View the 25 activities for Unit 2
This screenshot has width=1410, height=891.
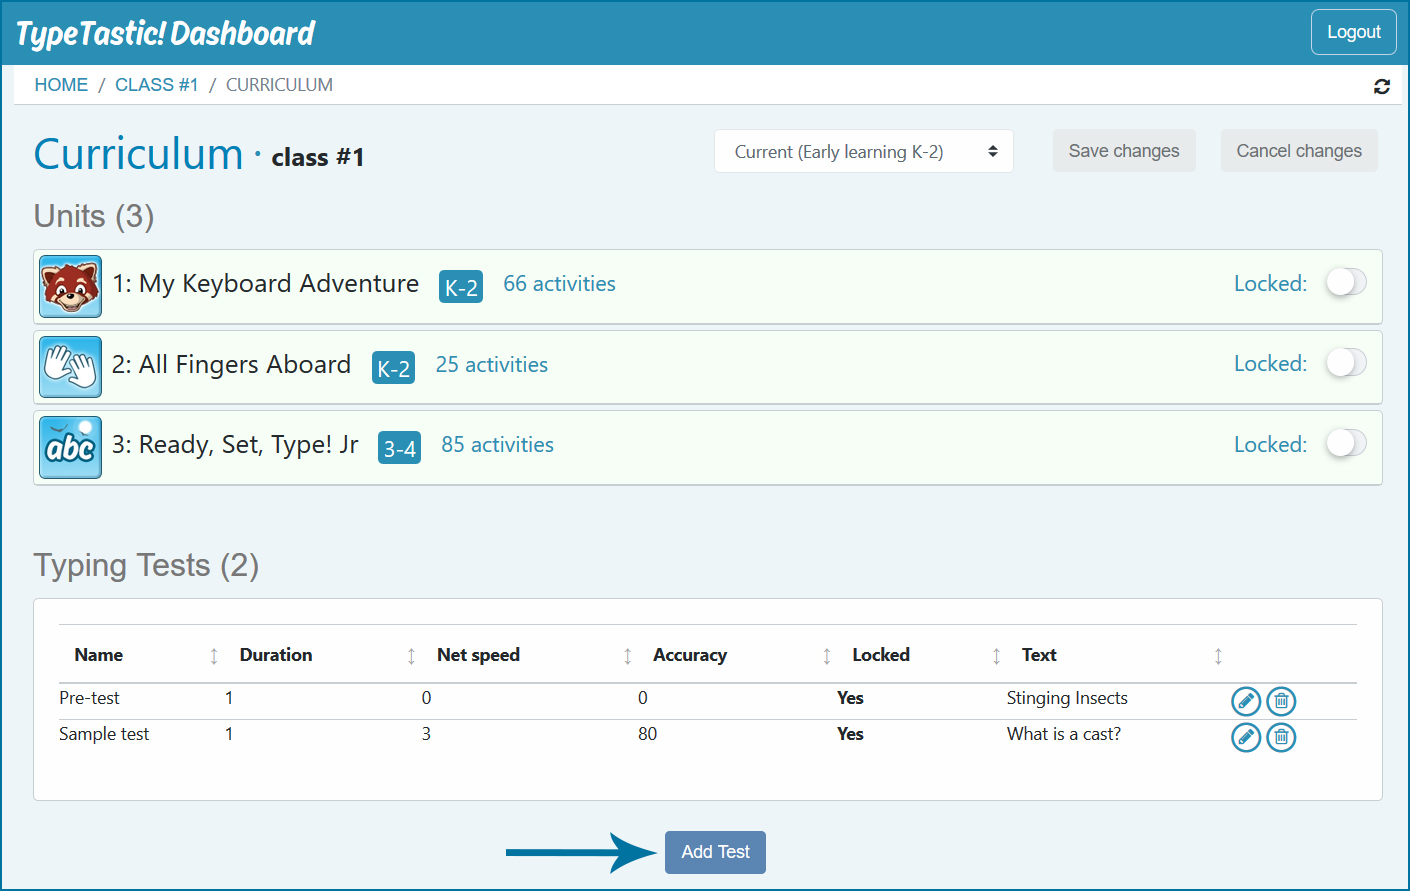[x=491, y=364]
